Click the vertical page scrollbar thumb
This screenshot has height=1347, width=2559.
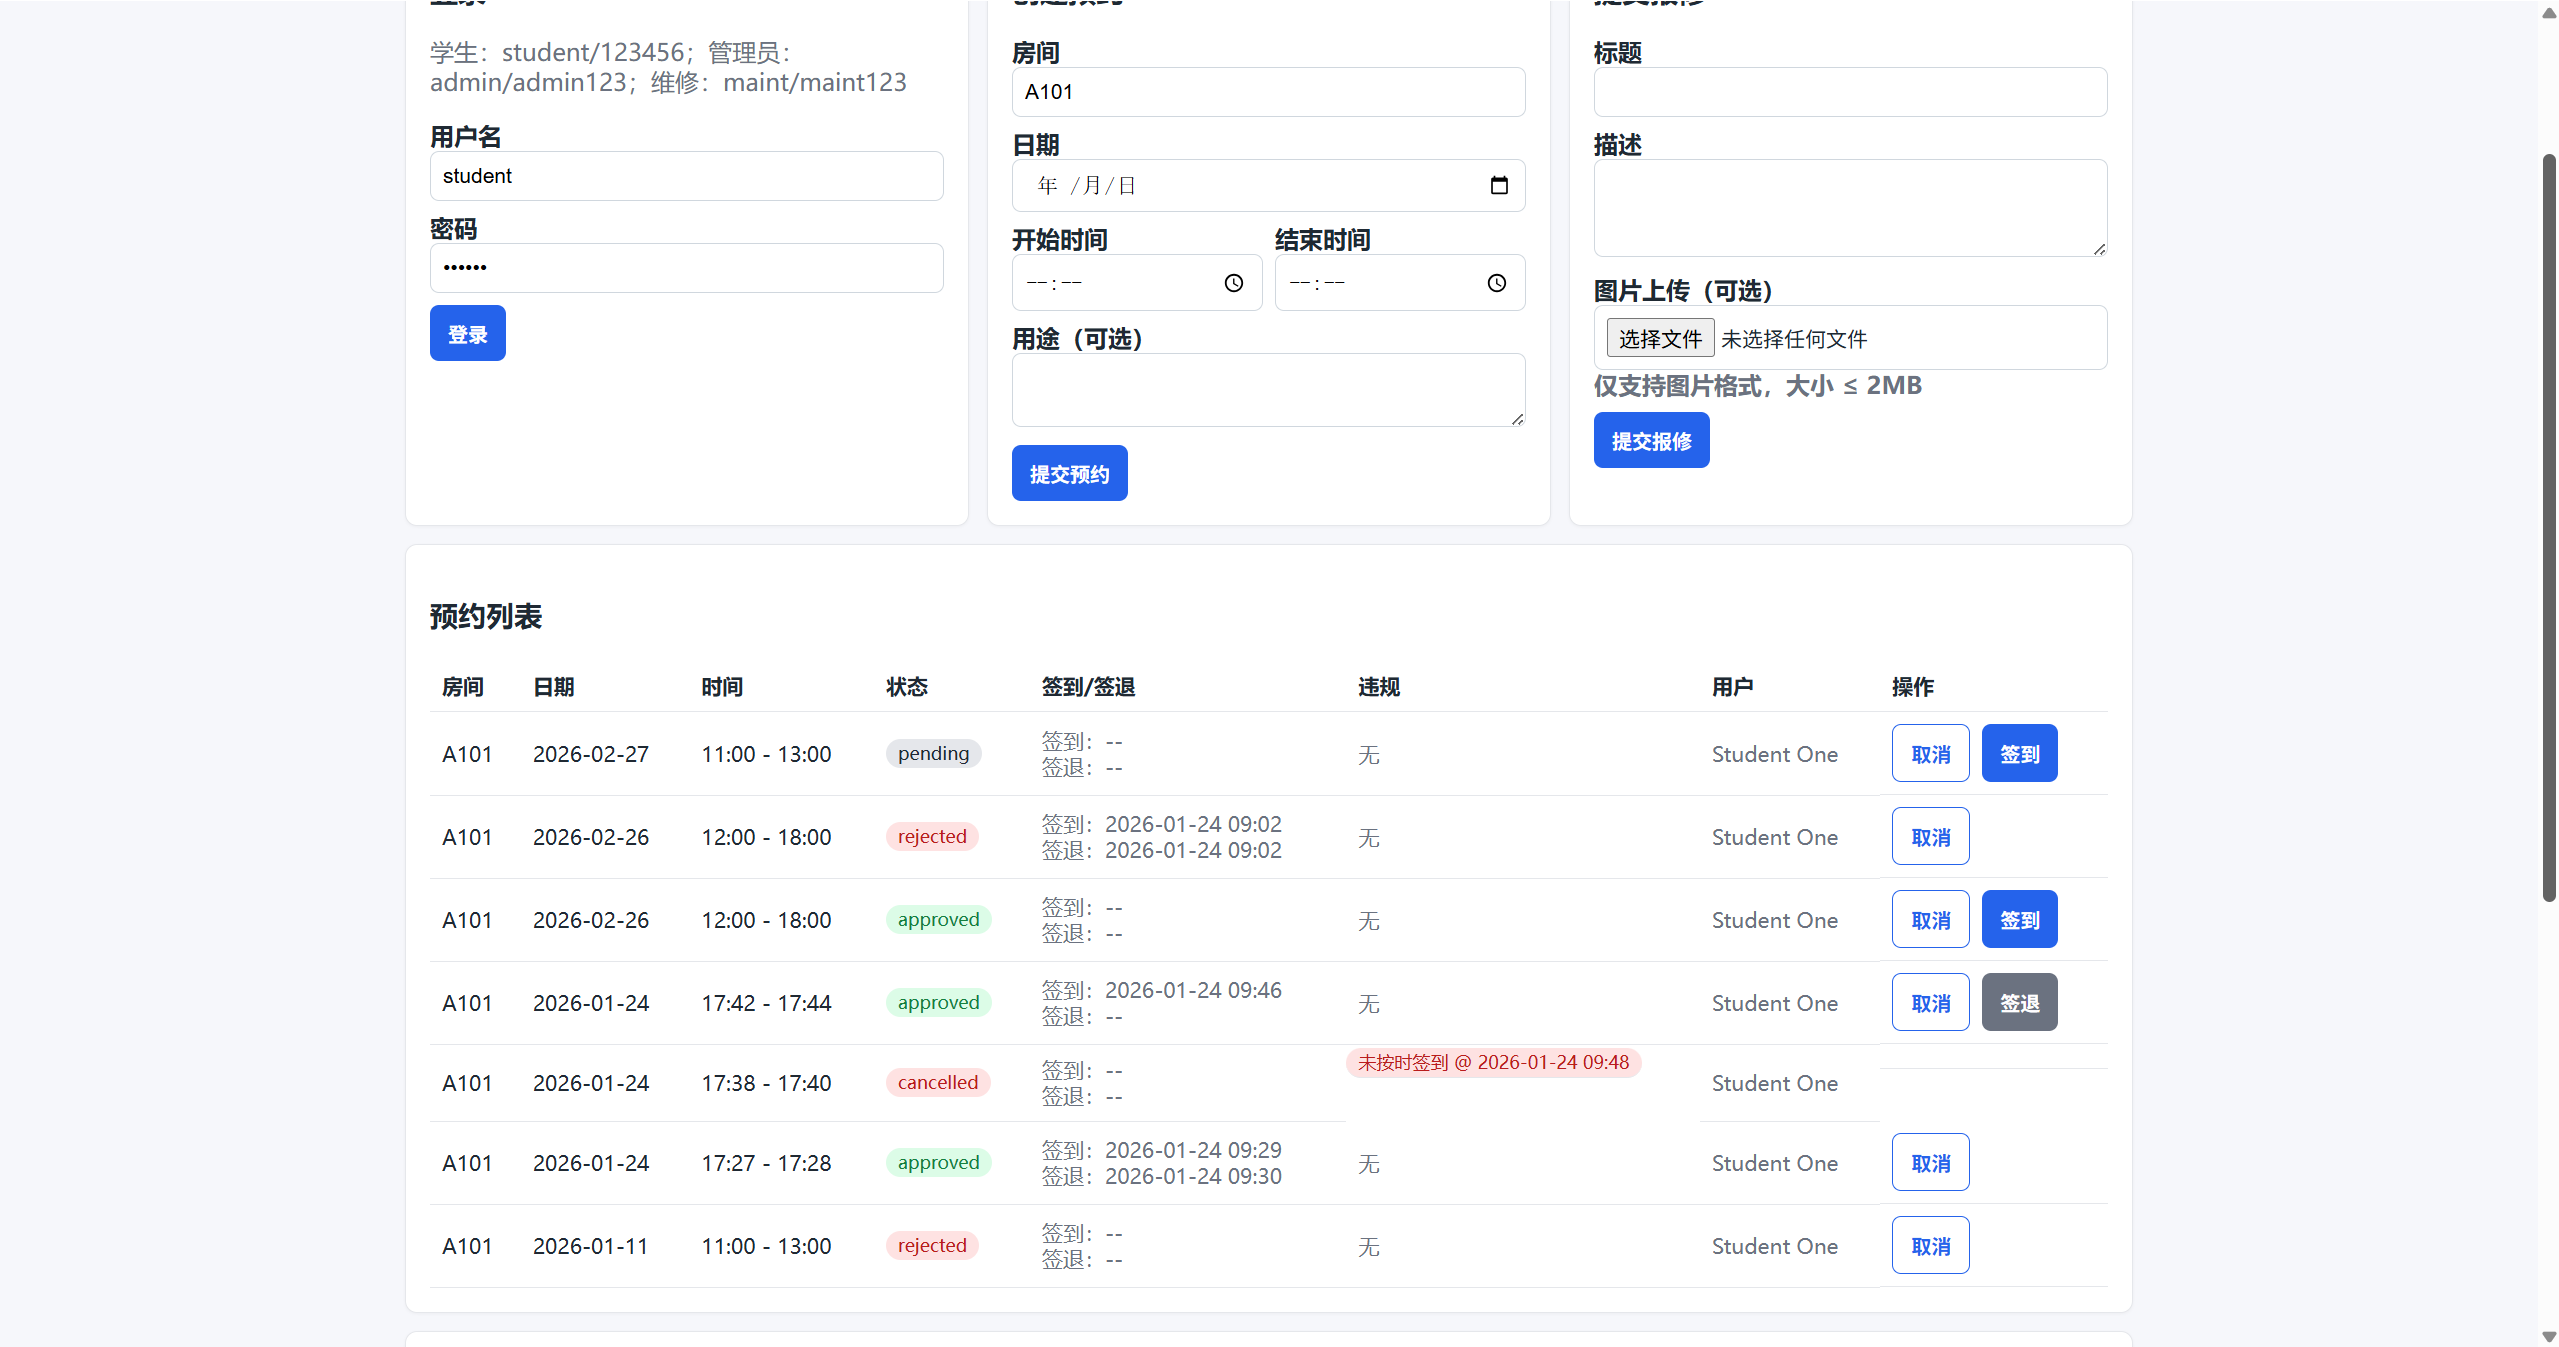pos(2548,526)
